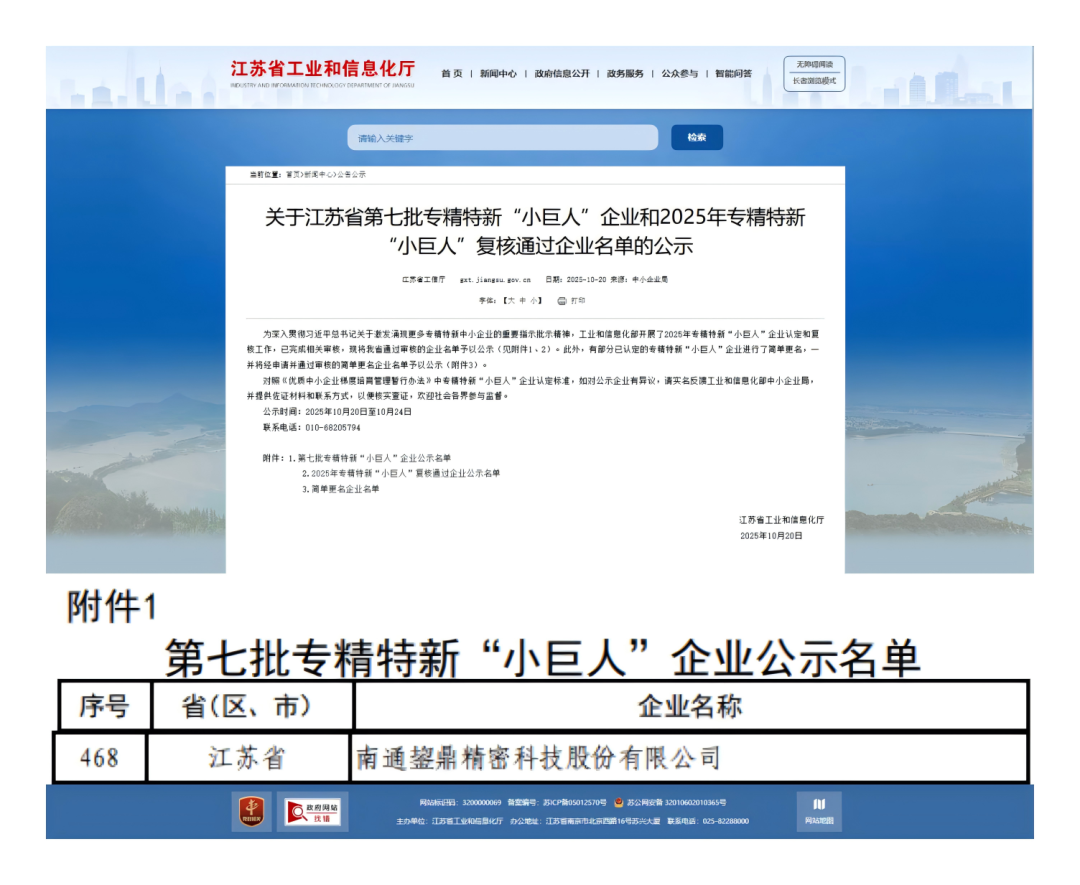Enable 无障碍阅读 accessibility mode
This screenshot has height=885, width=1080.
coord(814,65)
